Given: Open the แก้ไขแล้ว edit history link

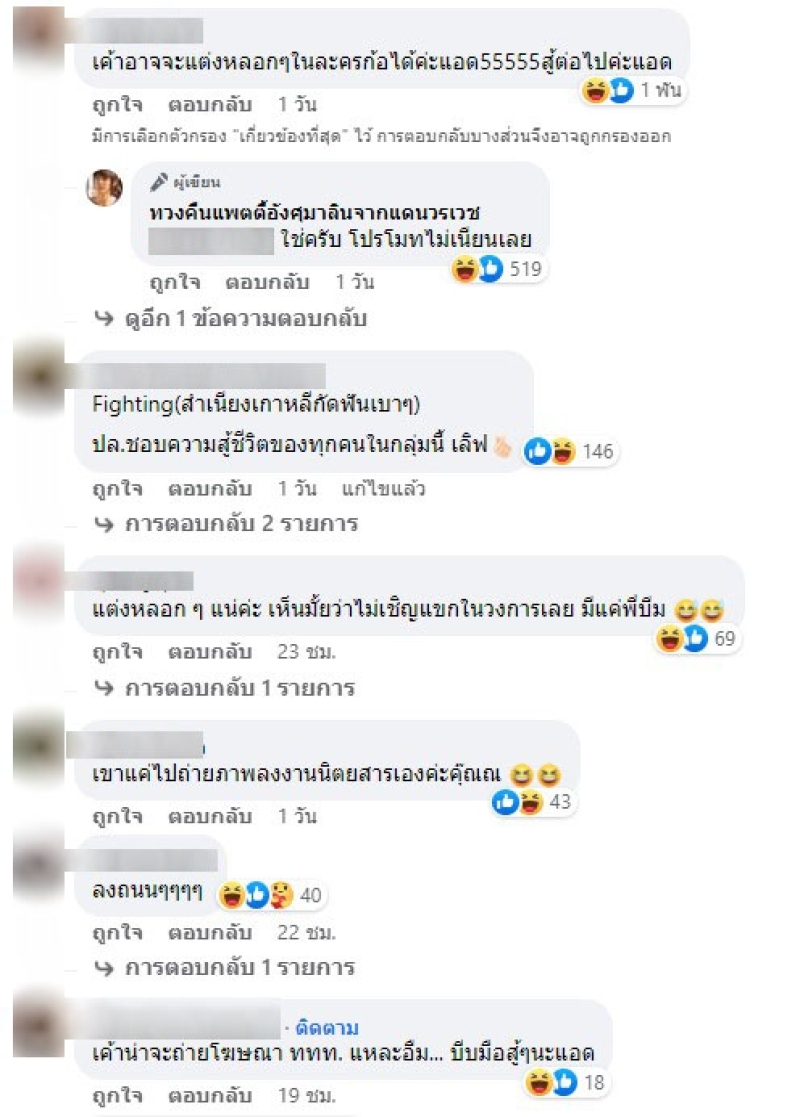Looking at the screenshot, I should (383, 489).
